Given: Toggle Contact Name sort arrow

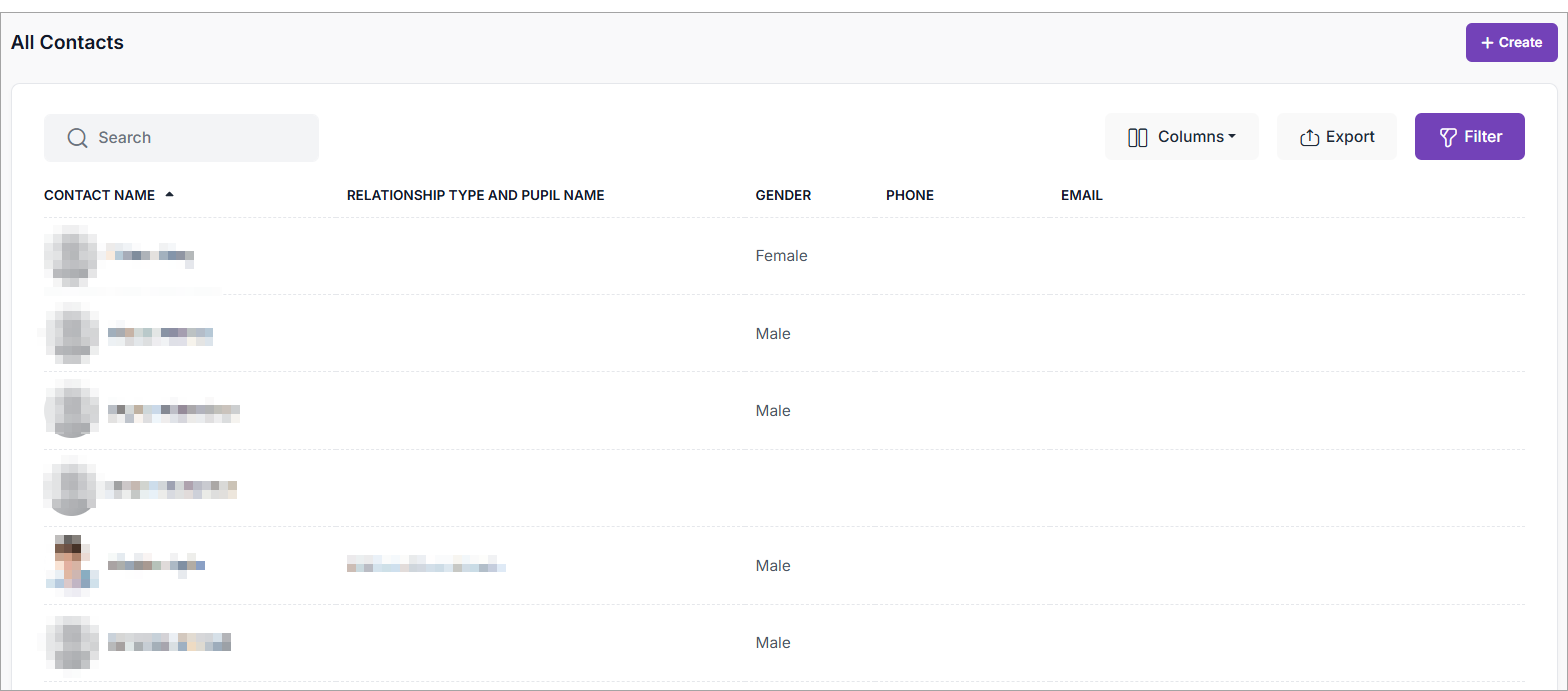Looking at the screenshot, I should pyautogui.click(x=170, y=195).
